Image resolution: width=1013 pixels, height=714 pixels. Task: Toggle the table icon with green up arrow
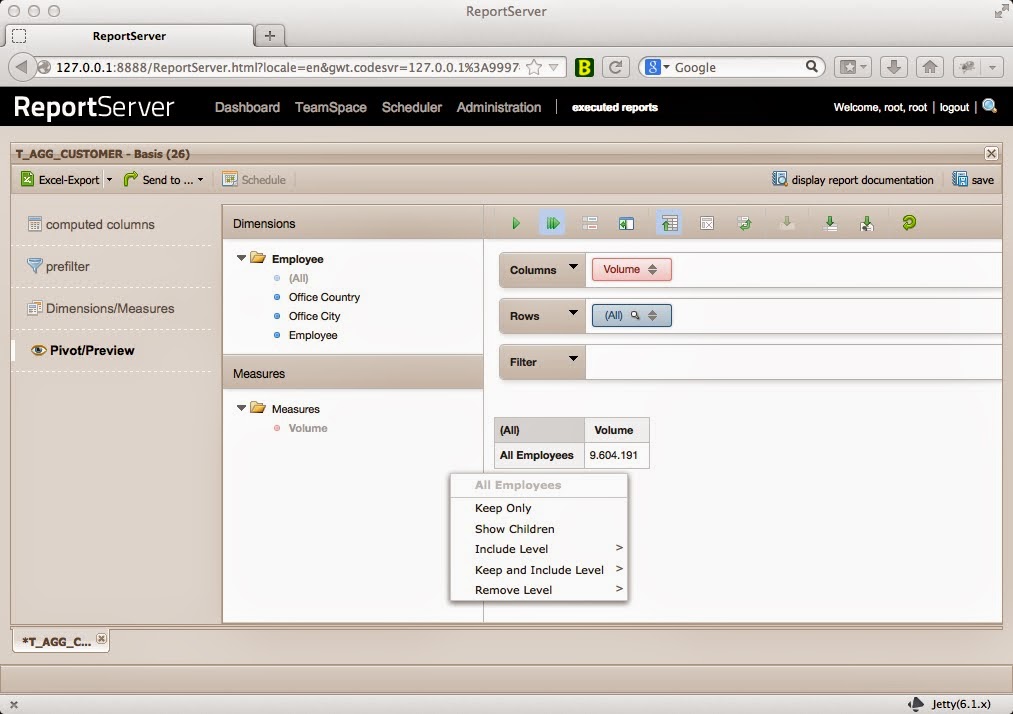coord(669,224)
